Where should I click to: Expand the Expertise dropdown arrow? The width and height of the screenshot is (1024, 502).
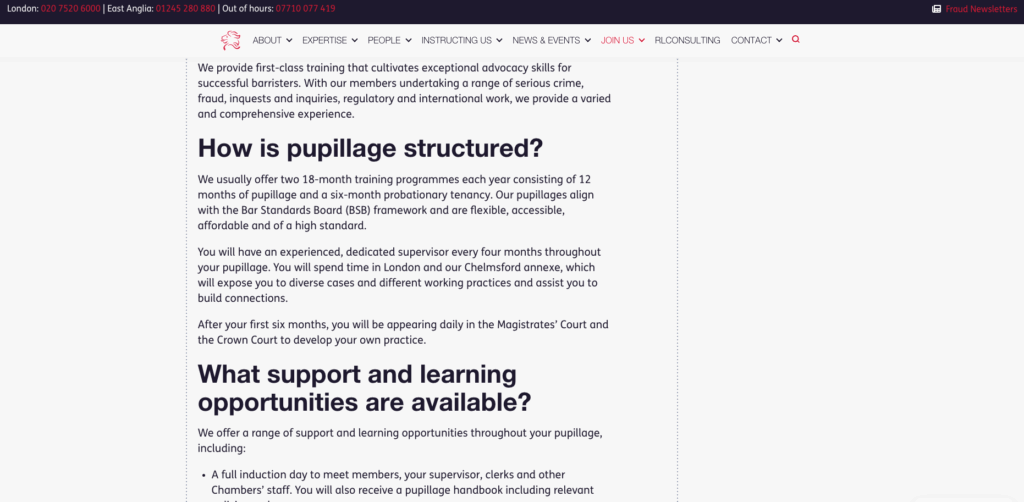pyautogui.click(x=354, y=41)
